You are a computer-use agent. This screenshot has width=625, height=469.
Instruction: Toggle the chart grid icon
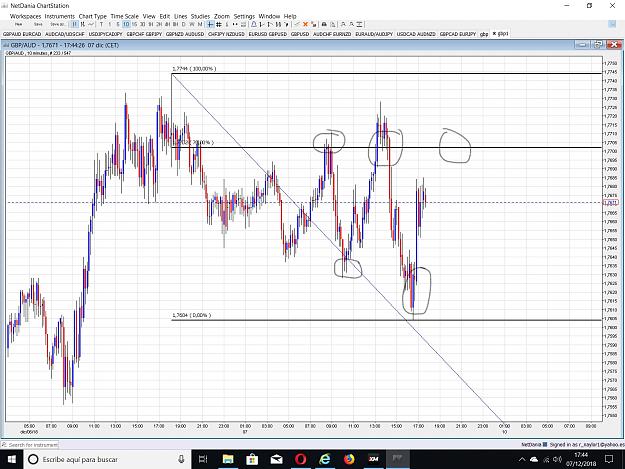pyautogui.click(x=219, y=24)
